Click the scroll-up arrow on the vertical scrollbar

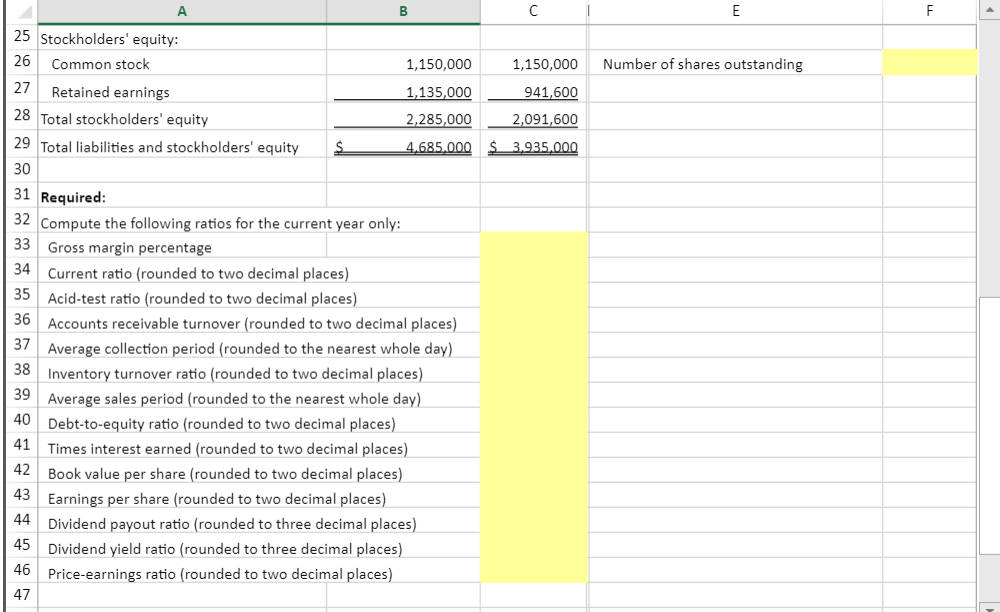coord(991,10)
